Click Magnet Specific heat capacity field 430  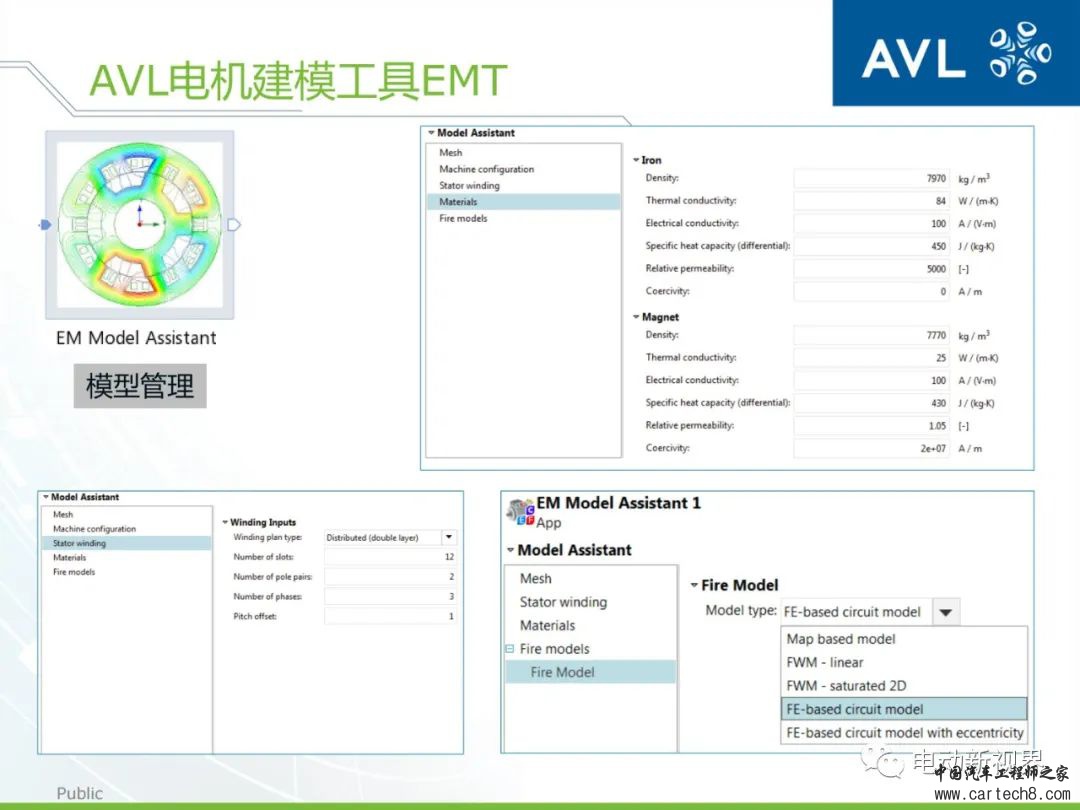click(x=871, y=404)
